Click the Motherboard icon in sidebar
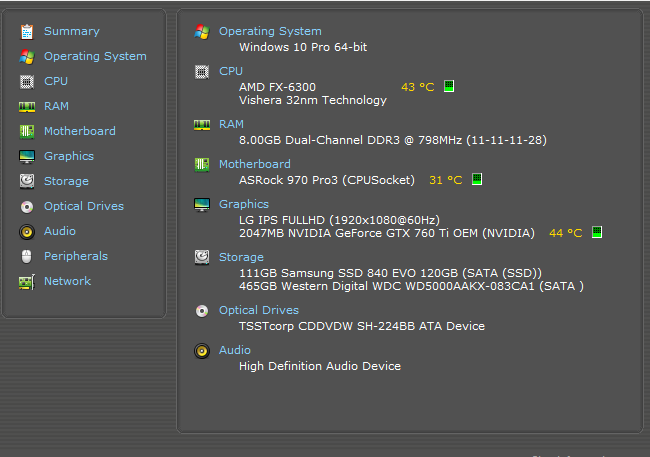 point(27,131)
